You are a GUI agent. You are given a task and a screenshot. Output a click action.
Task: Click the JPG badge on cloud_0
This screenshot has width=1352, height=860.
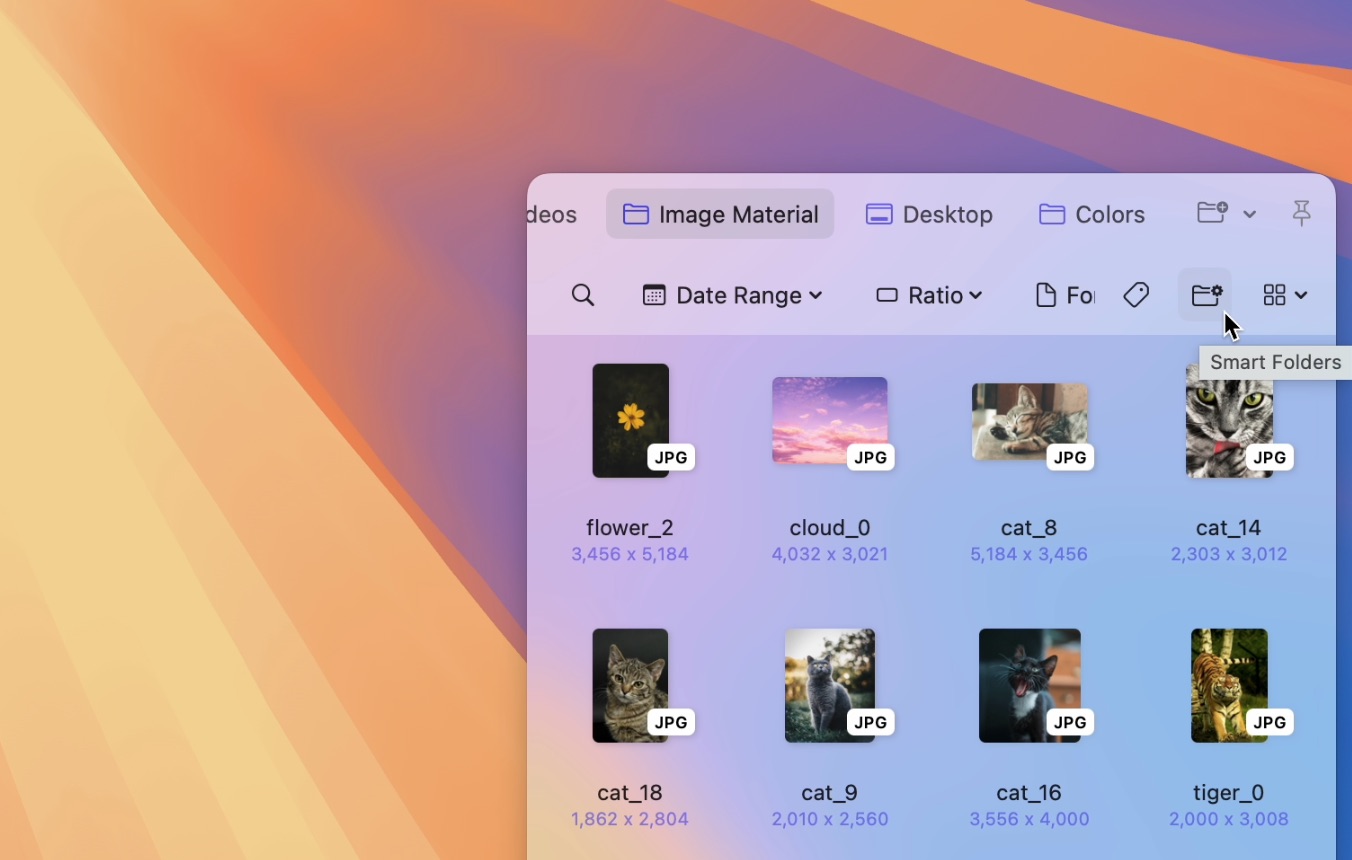870,457
